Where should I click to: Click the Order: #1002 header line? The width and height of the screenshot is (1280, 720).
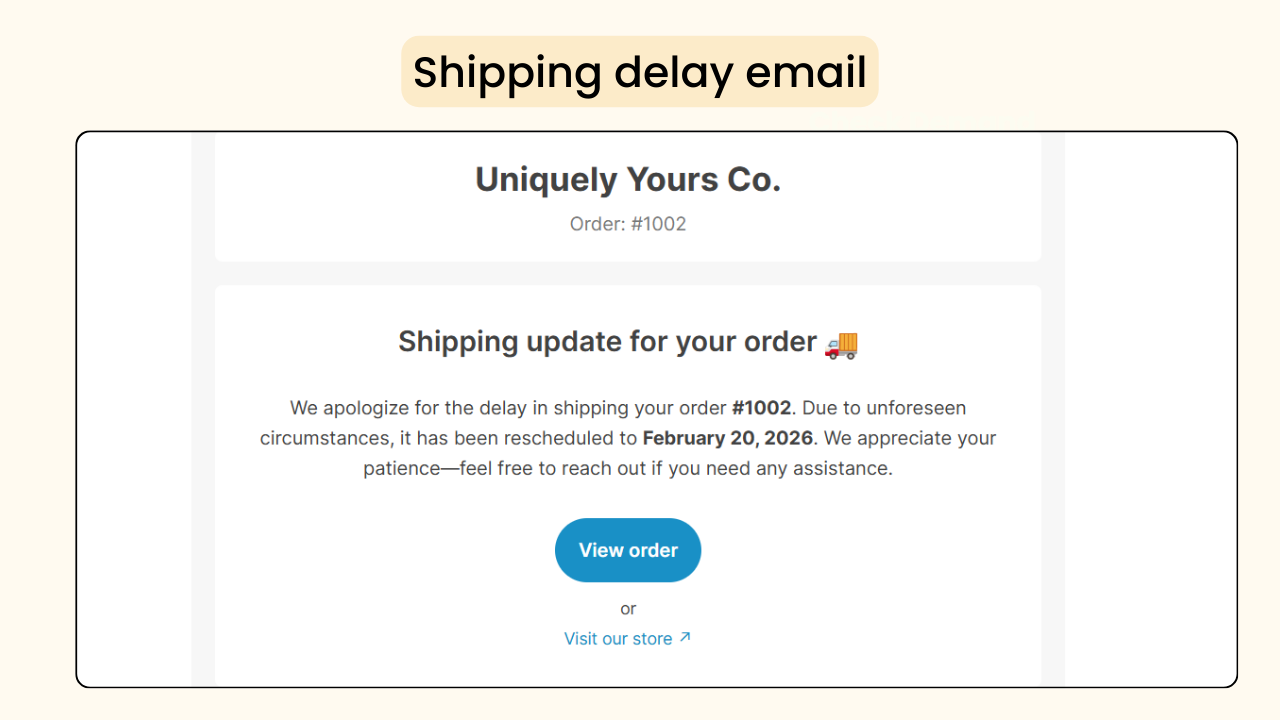[x=628, y=224]
